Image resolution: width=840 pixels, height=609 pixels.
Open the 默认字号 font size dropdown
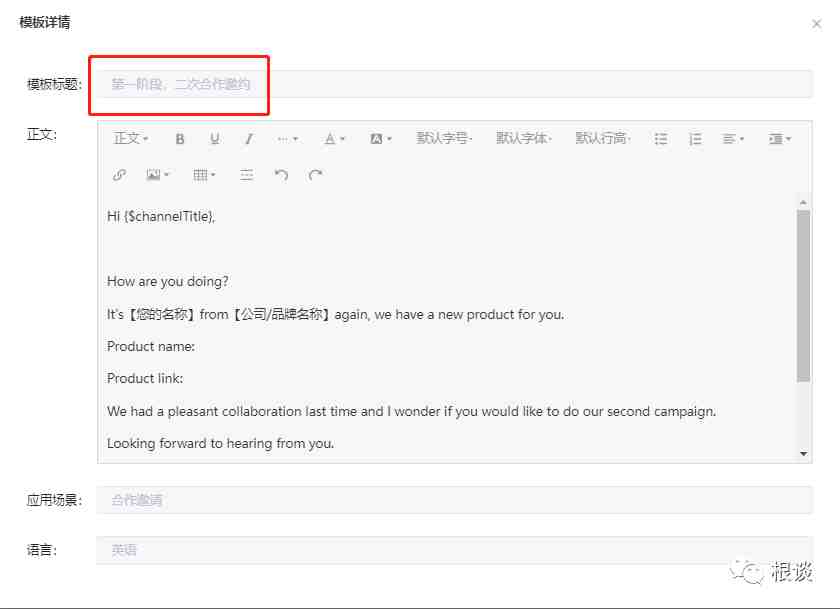point(444,138)
